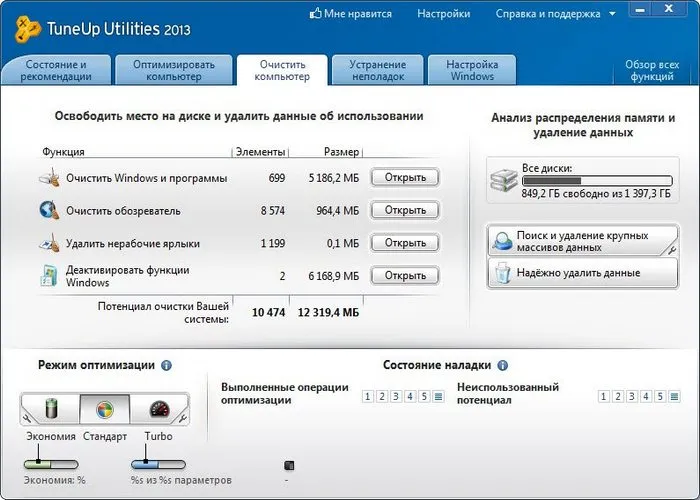Screen dimensions: 700x500
Task: Go to the Устранение неполадок tab
Action: (x=378, y=70)
